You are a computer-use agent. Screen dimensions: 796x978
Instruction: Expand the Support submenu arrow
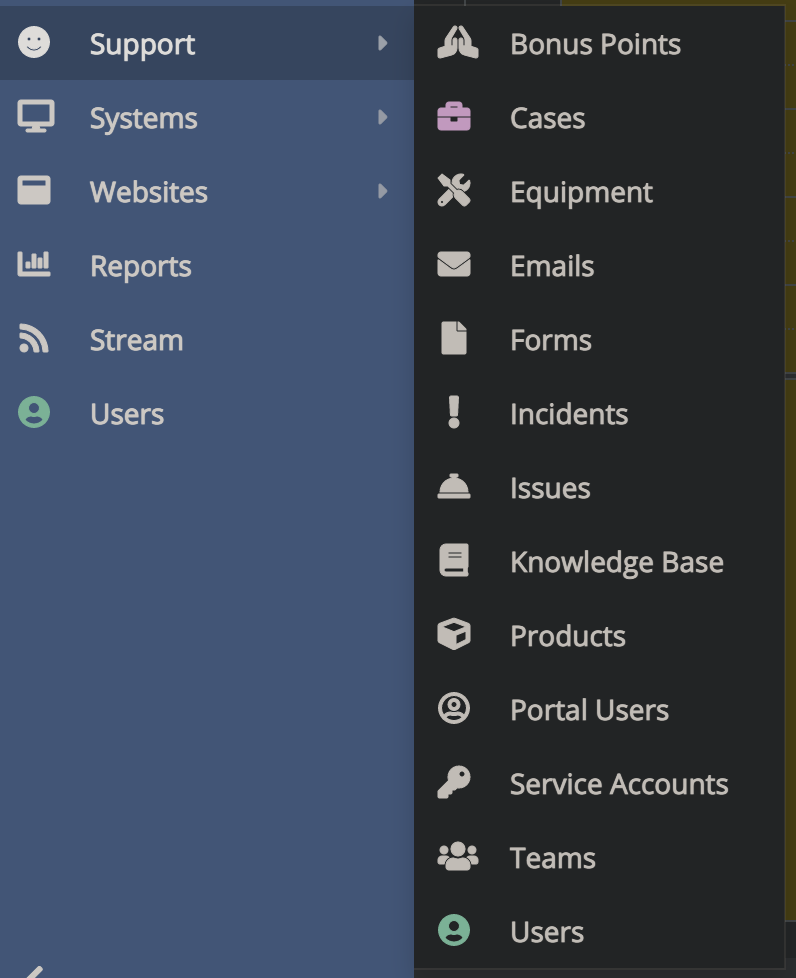pos(382,44)
